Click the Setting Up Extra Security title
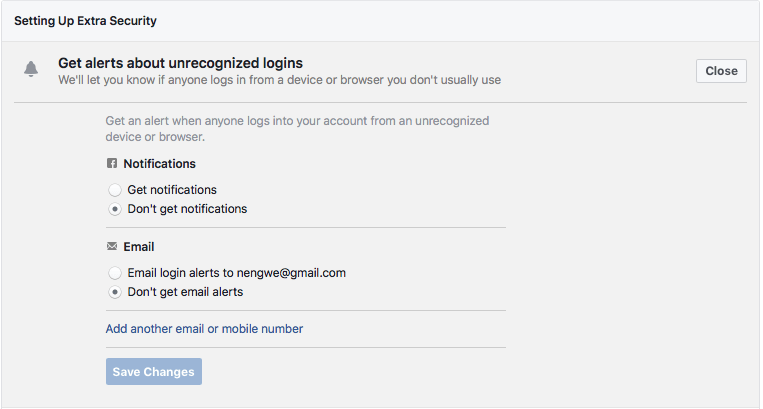This screenshot has width=763, height=409. 86,21
